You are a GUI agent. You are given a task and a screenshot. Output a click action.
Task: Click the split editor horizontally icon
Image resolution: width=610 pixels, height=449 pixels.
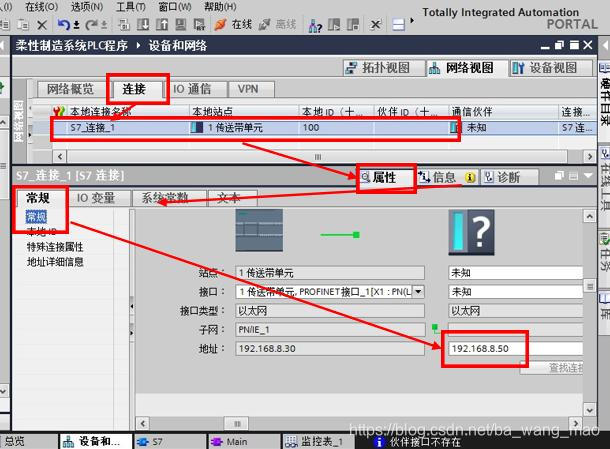398,25
